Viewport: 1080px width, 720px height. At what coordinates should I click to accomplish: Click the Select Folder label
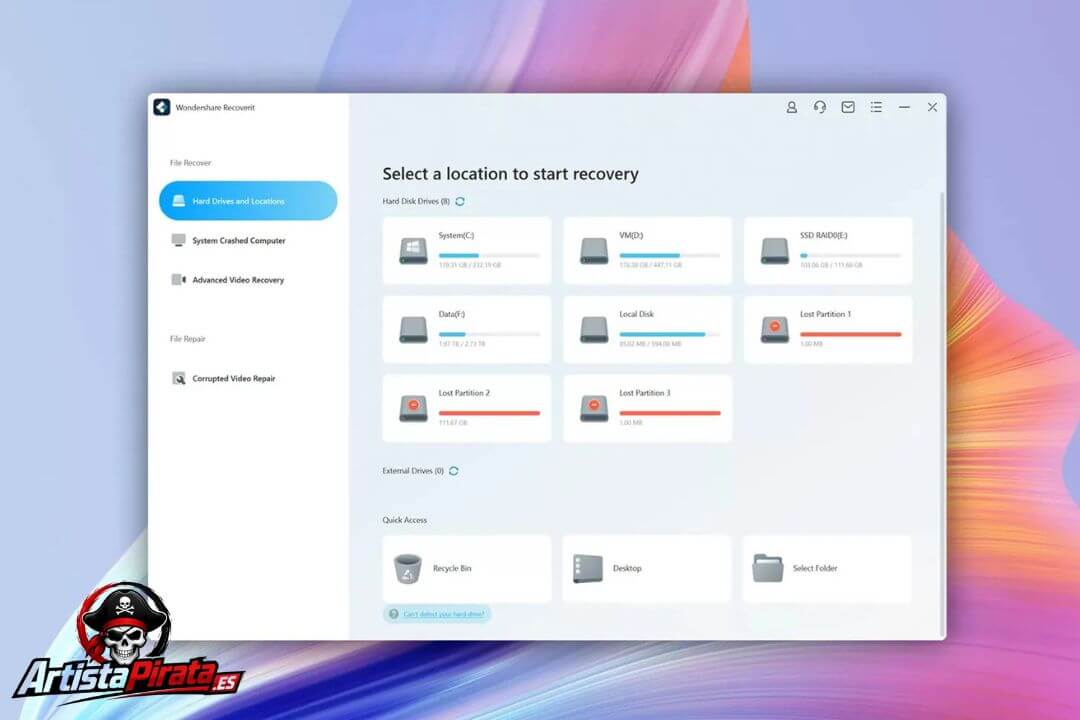[x=815, y=568]
